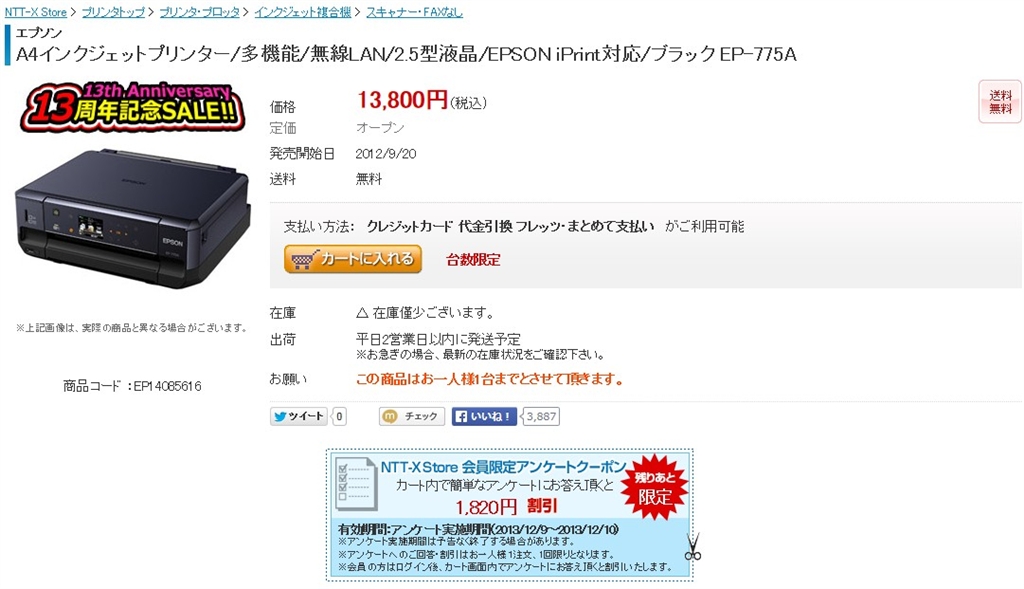The image size is (1024, 589).
Task: Click the tweet count bubble
Action: pos(339,417)
